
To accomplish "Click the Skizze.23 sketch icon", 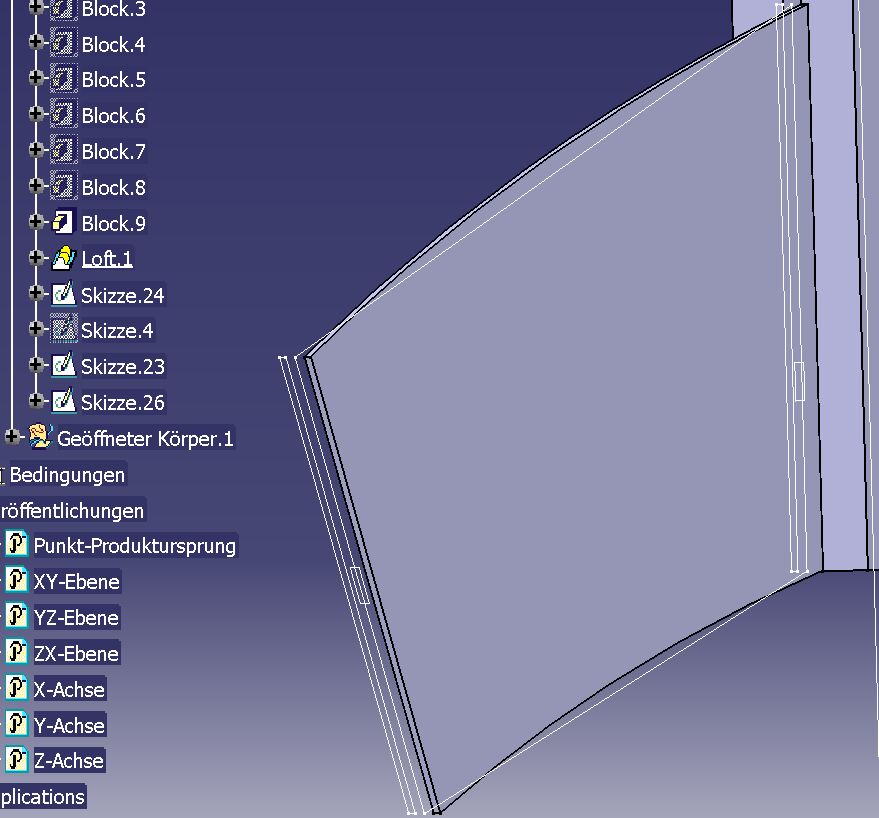I will coord(63,365).
